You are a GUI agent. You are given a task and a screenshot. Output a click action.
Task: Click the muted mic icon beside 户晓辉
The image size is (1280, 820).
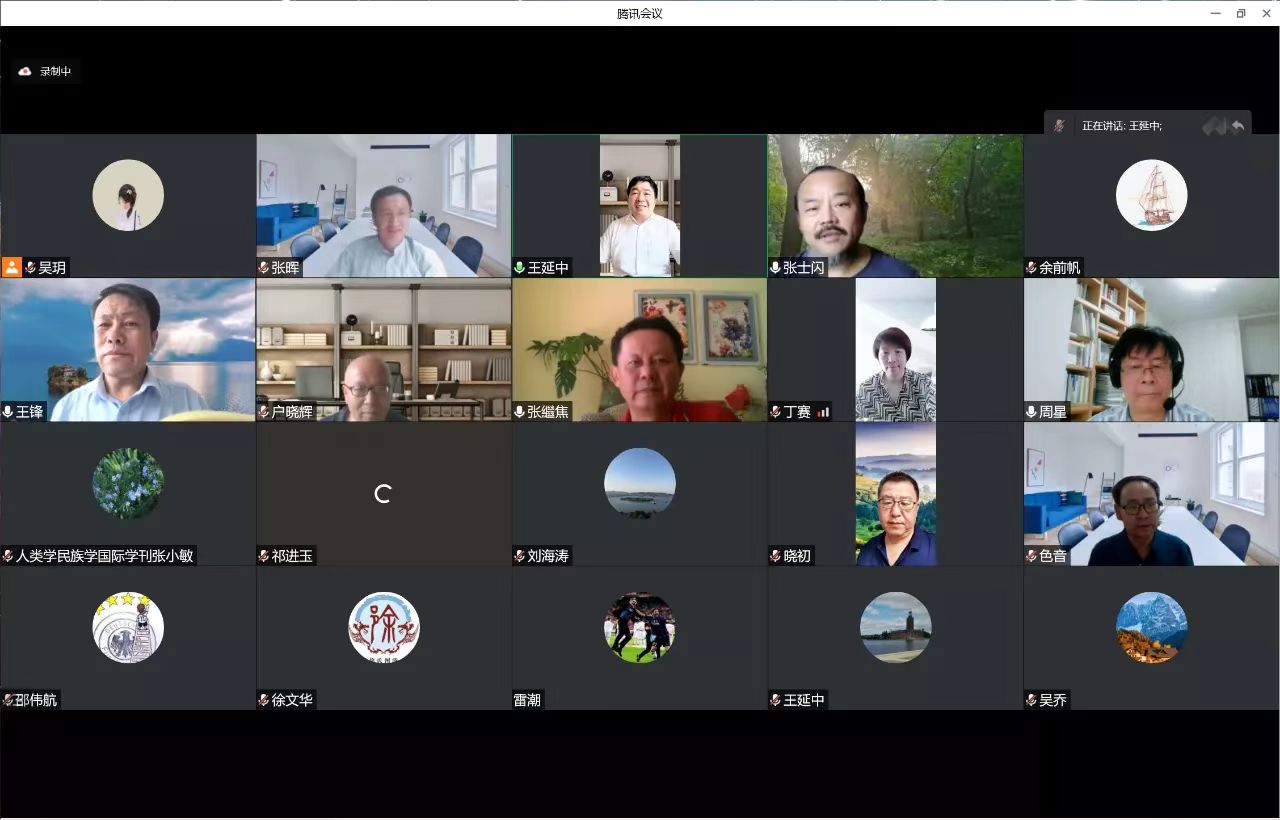point(264,412)
